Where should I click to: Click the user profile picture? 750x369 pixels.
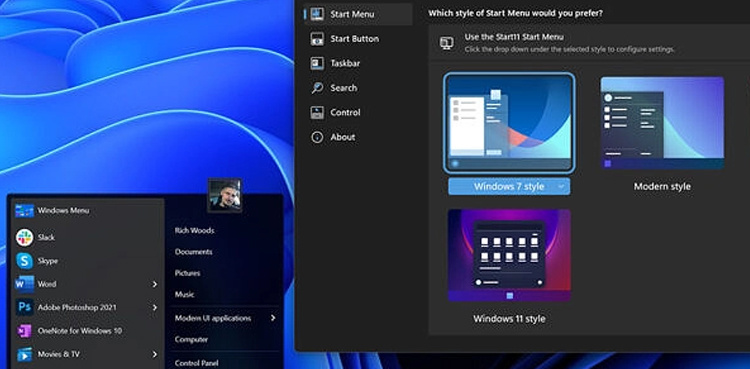(x=225, y=195)
